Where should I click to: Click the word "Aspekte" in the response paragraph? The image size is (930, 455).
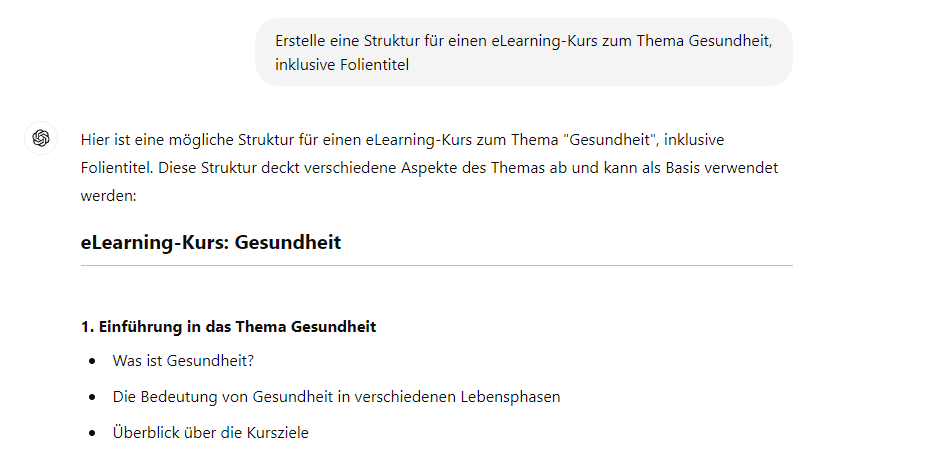456,167
